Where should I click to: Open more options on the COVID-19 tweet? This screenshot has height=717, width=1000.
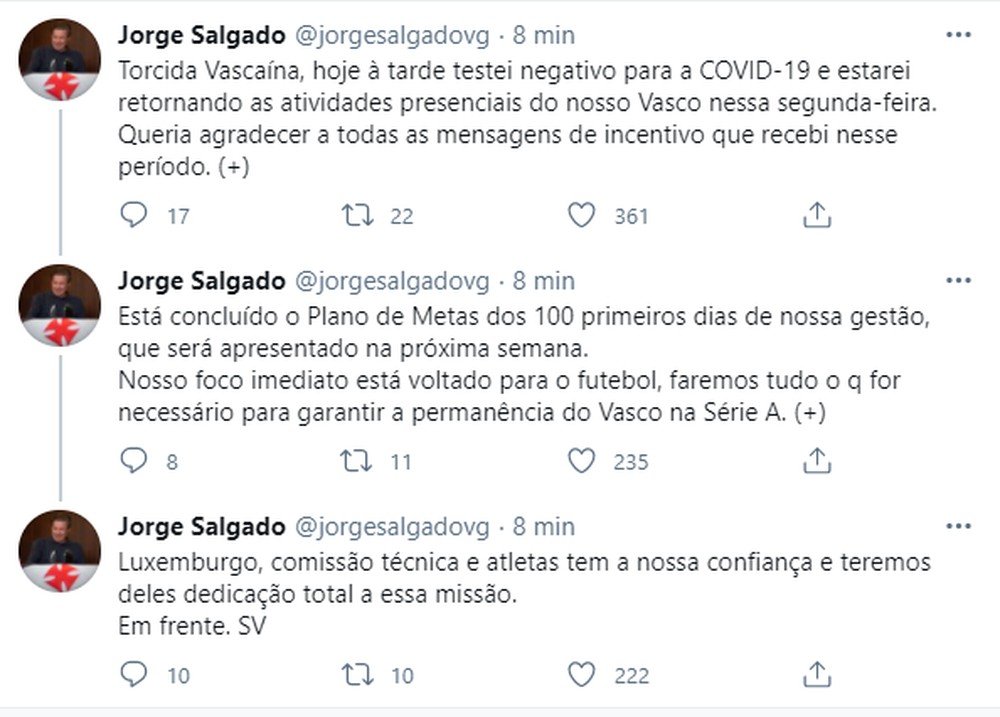coord(958,35)
